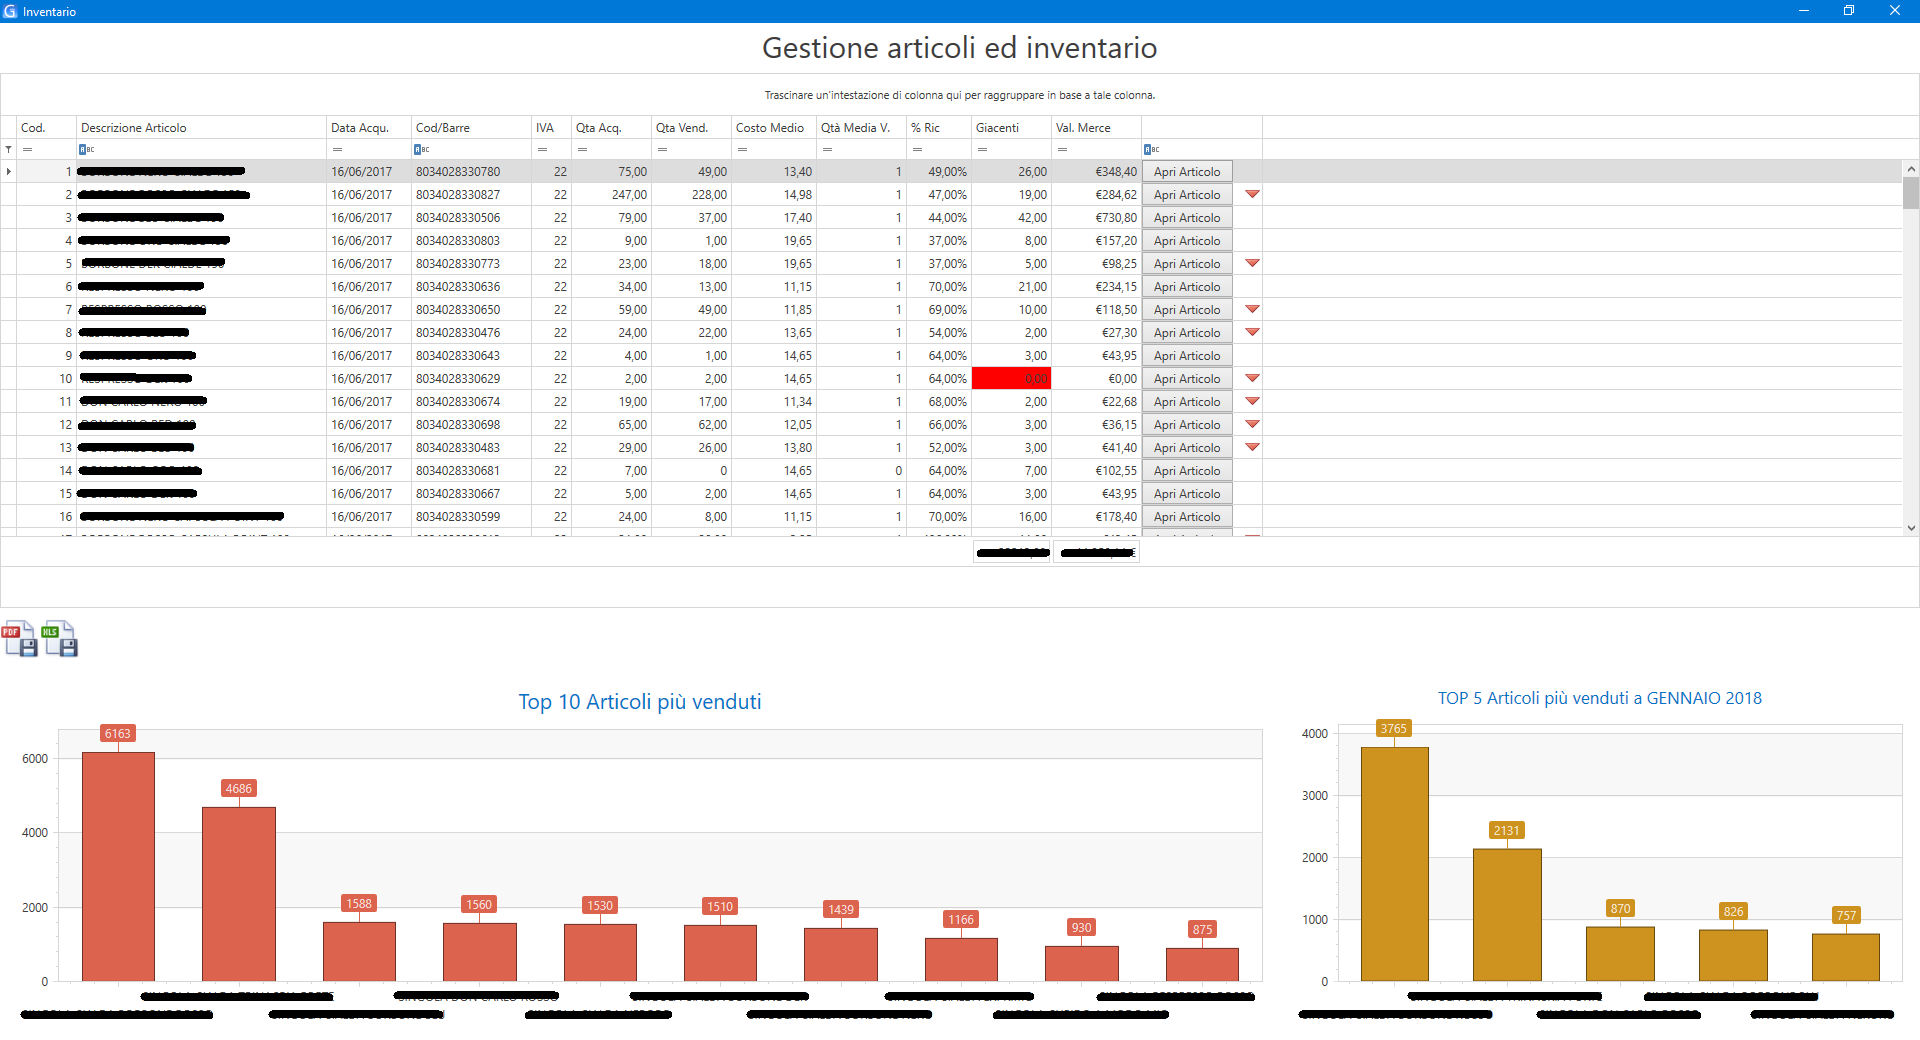Click the filter funnel icon in the filter row
Screen dimensions: 1920x1040
click(x=9, y=150)
